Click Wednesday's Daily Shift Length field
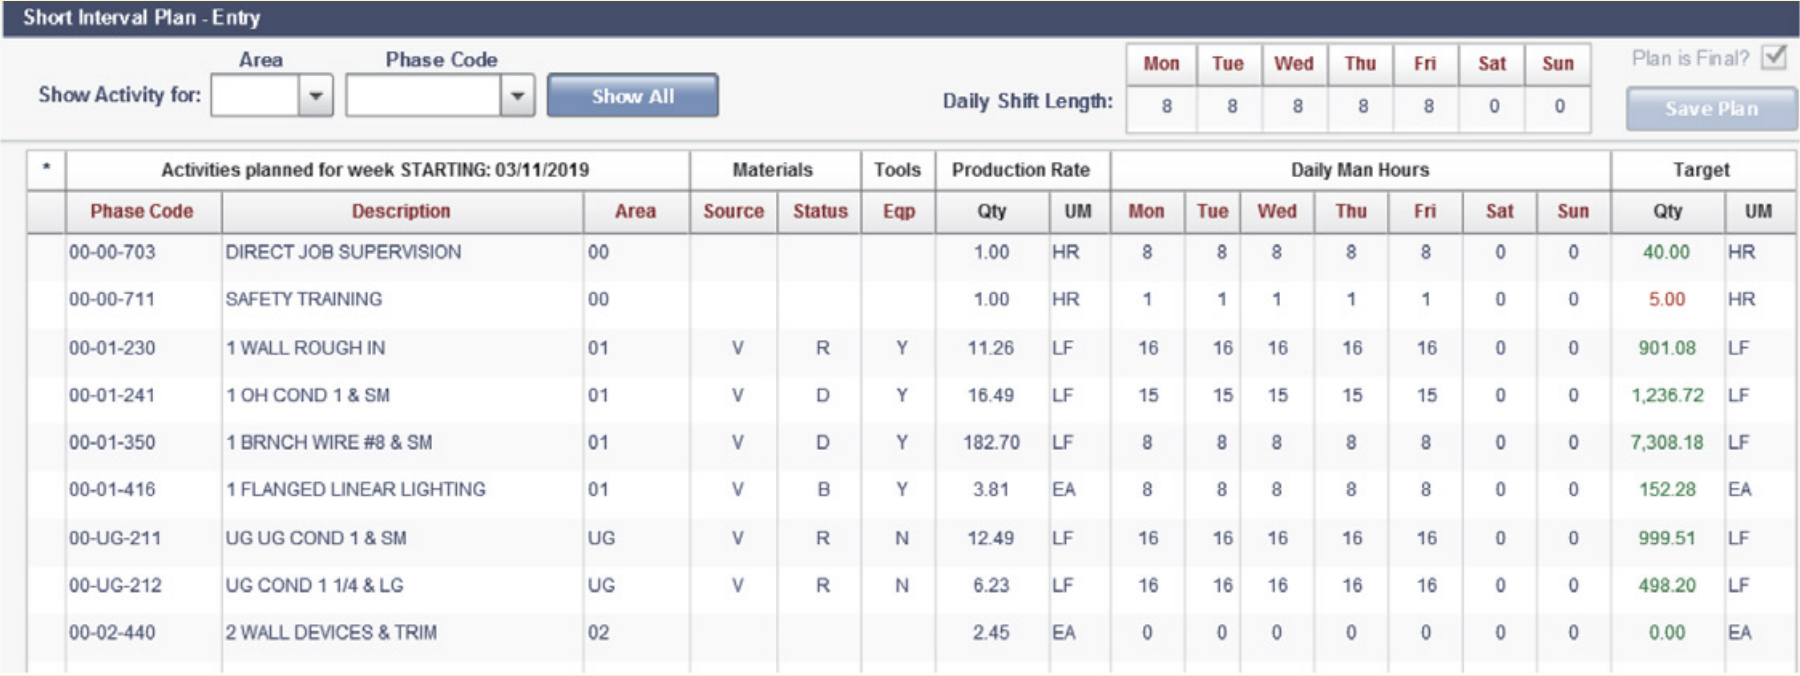The height and width of the screenshot is (676, 1800). [1296, 107]
